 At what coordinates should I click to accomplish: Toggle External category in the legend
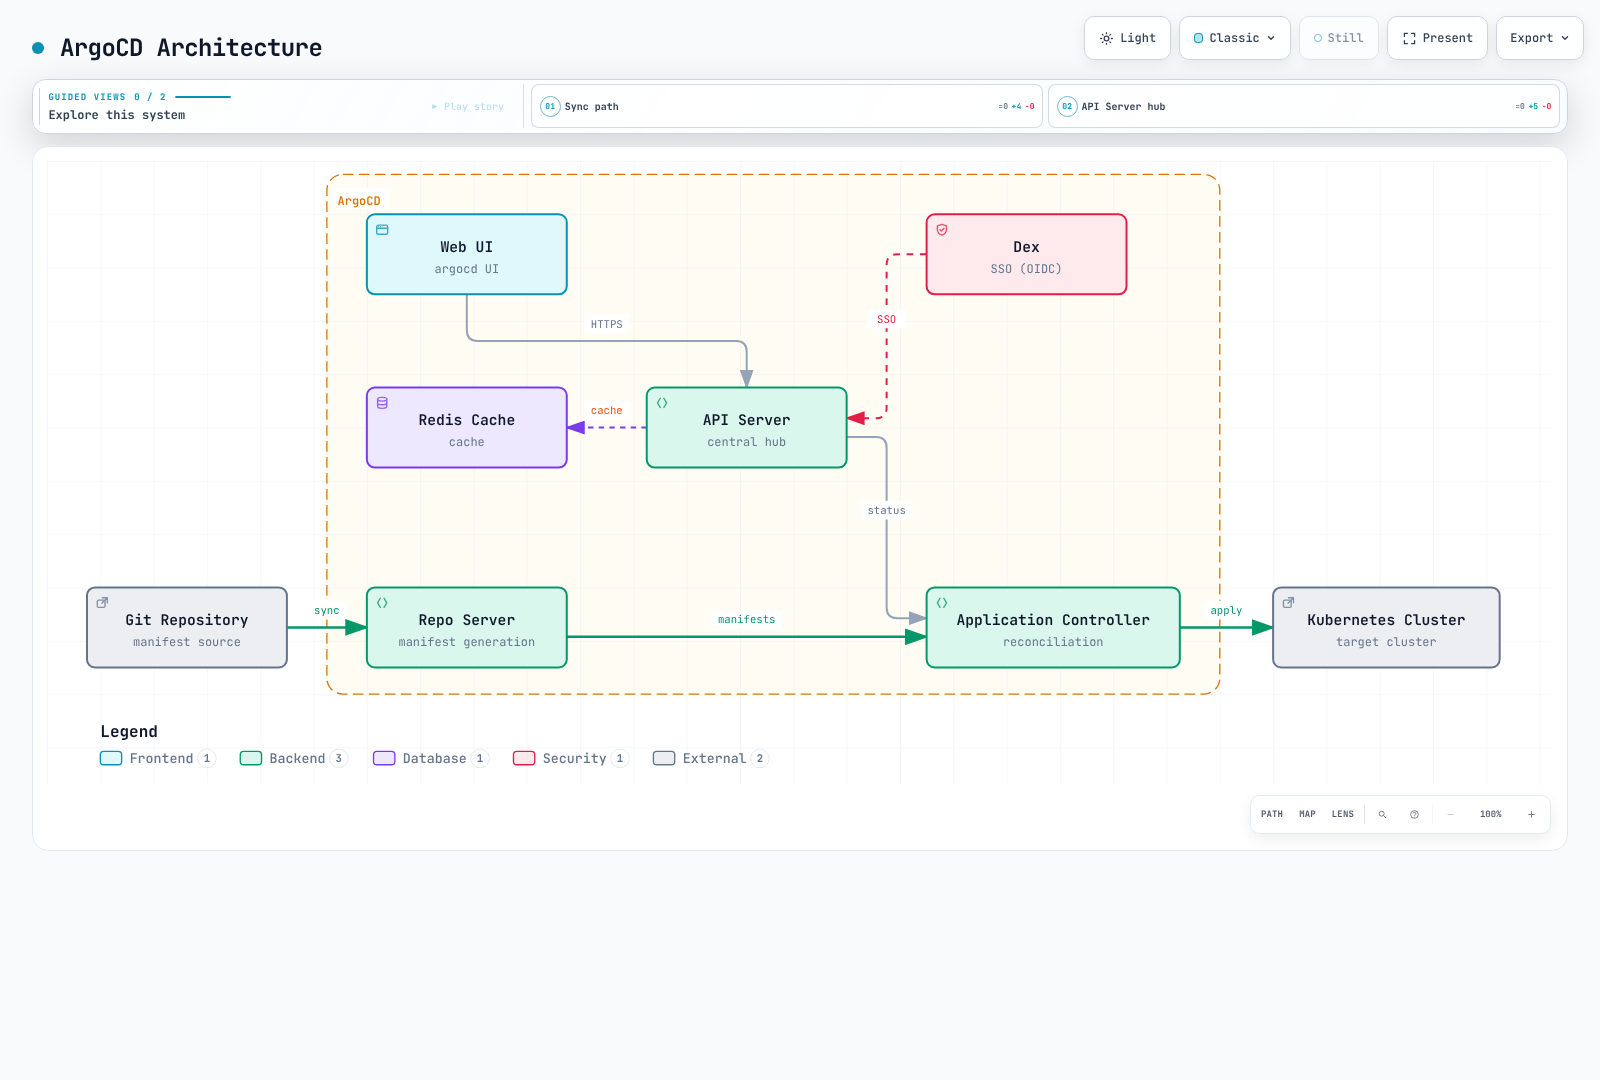click(x=711, y=758)
